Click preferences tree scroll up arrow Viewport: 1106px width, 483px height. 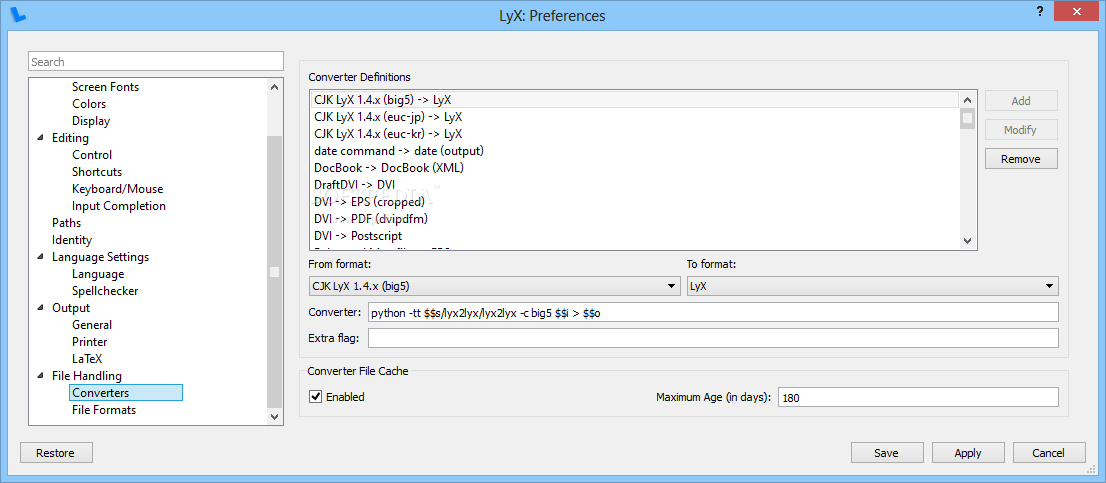tap(275, 86)
